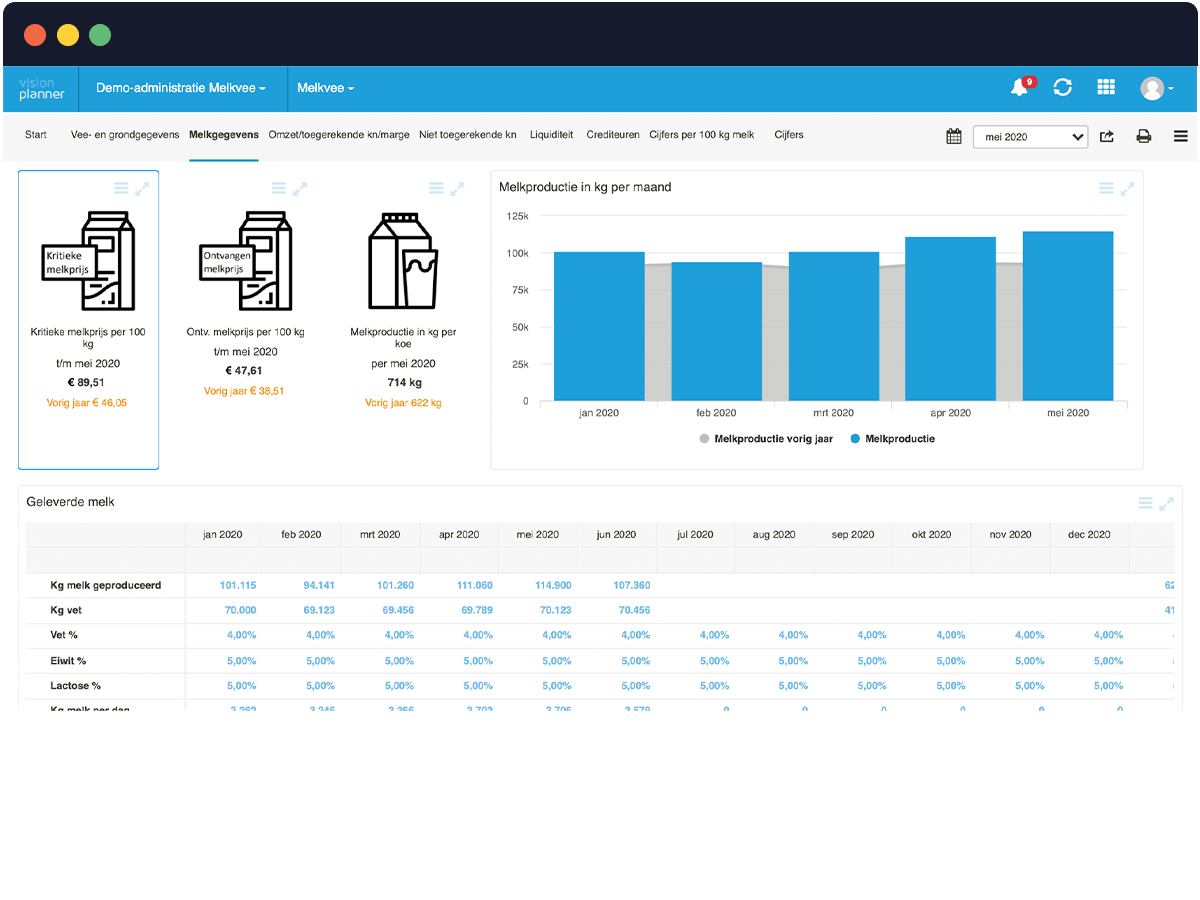Click the mei 2020 chart bar
Image resolution: width=1200 pixels, height=900 pixels.
(1068, 316)
